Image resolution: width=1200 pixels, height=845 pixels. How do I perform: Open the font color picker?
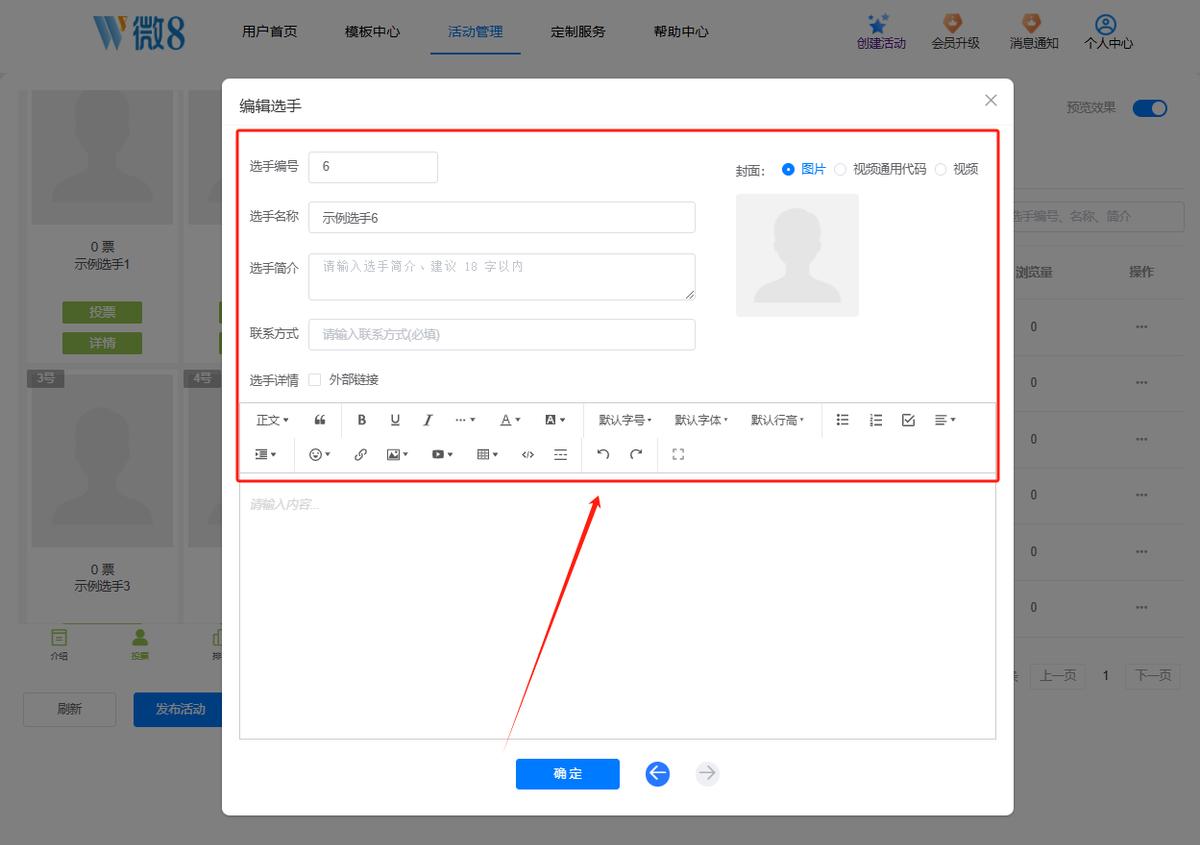(x=510, y=420)
